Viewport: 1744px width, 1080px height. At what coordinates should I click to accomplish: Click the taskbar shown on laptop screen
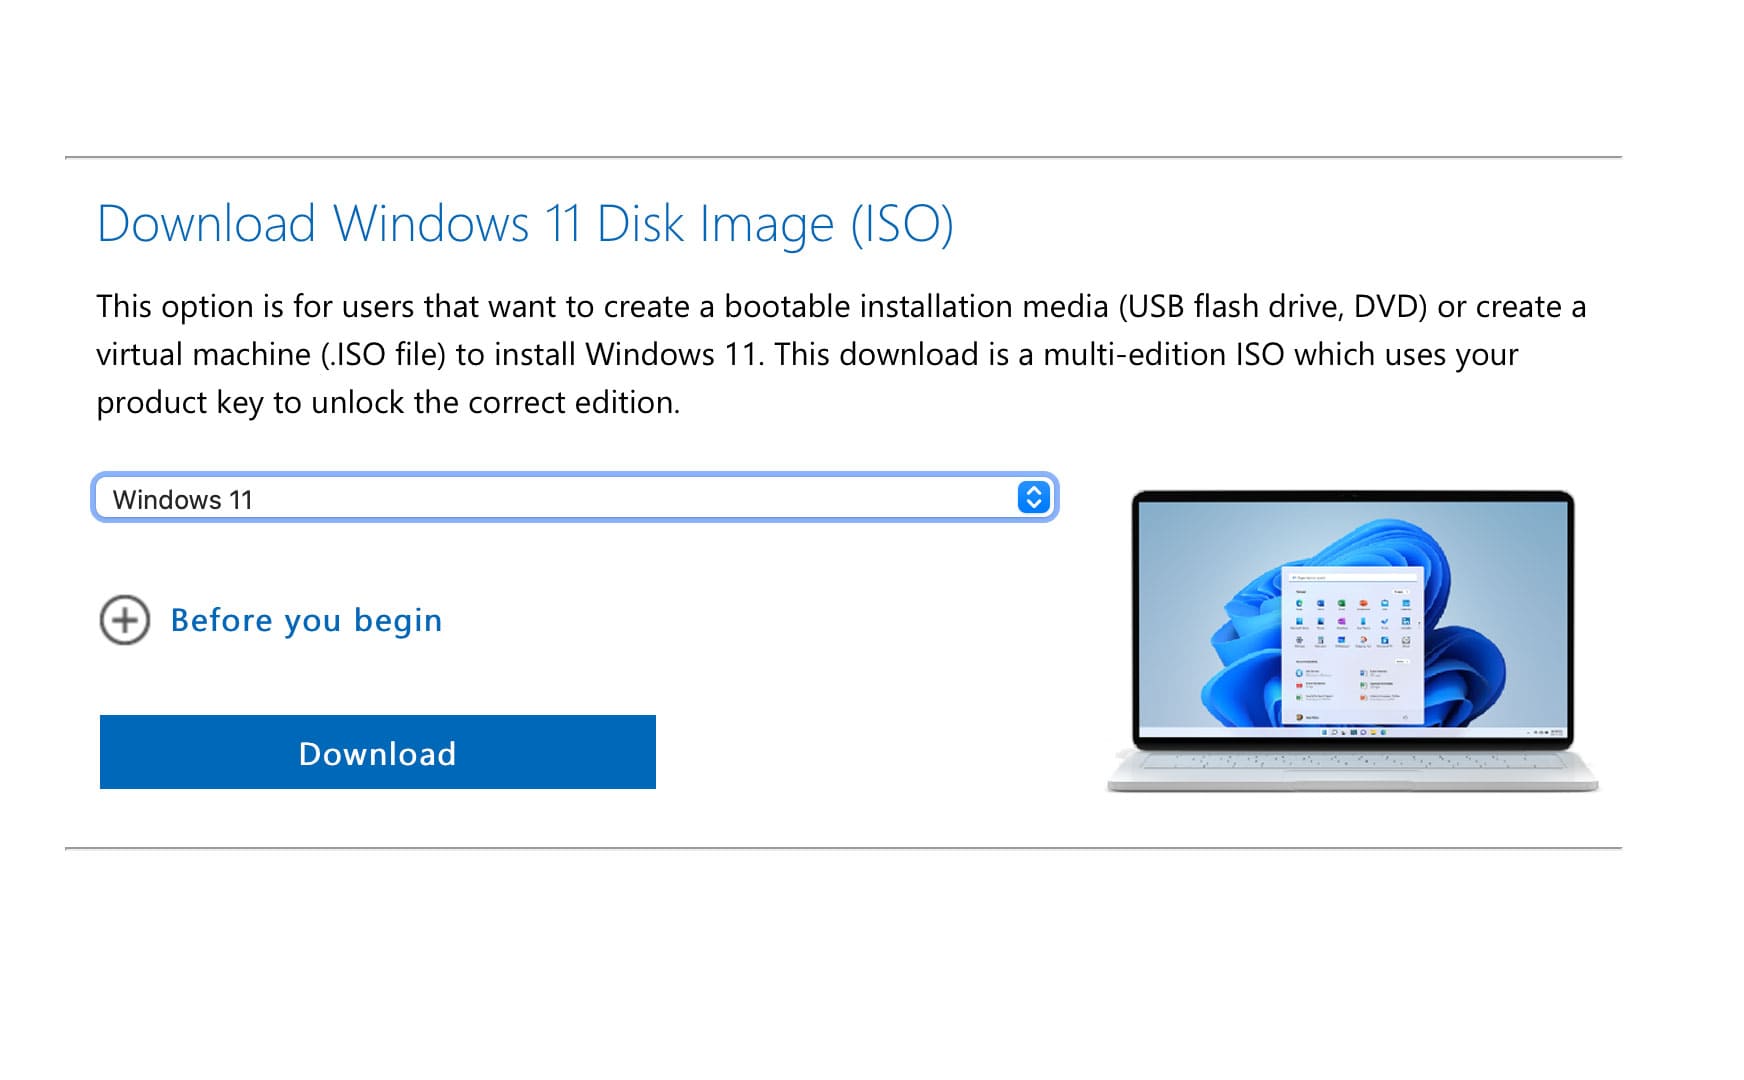pos(1352,732)
